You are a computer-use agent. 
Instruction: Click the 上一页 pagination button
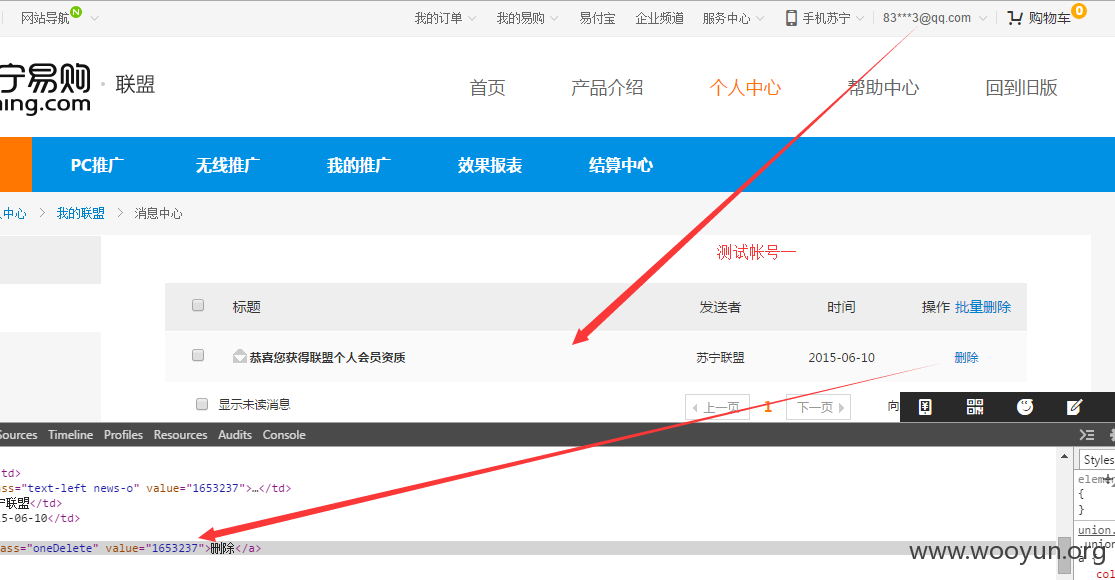717,407
